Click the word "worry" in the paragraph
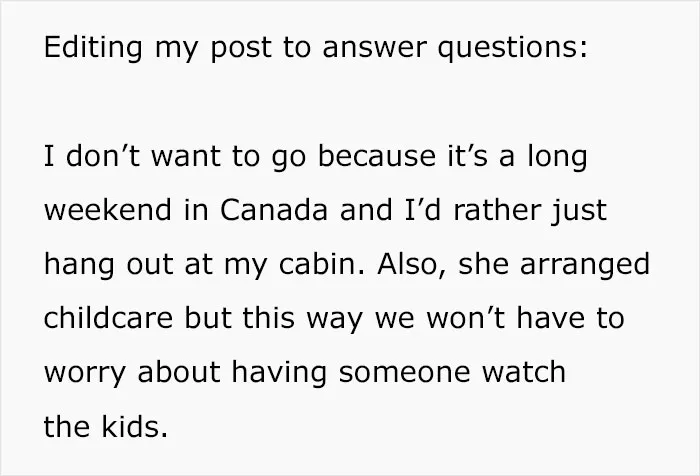The width and height of the screenshot is (700, 476). click(85, 374)
